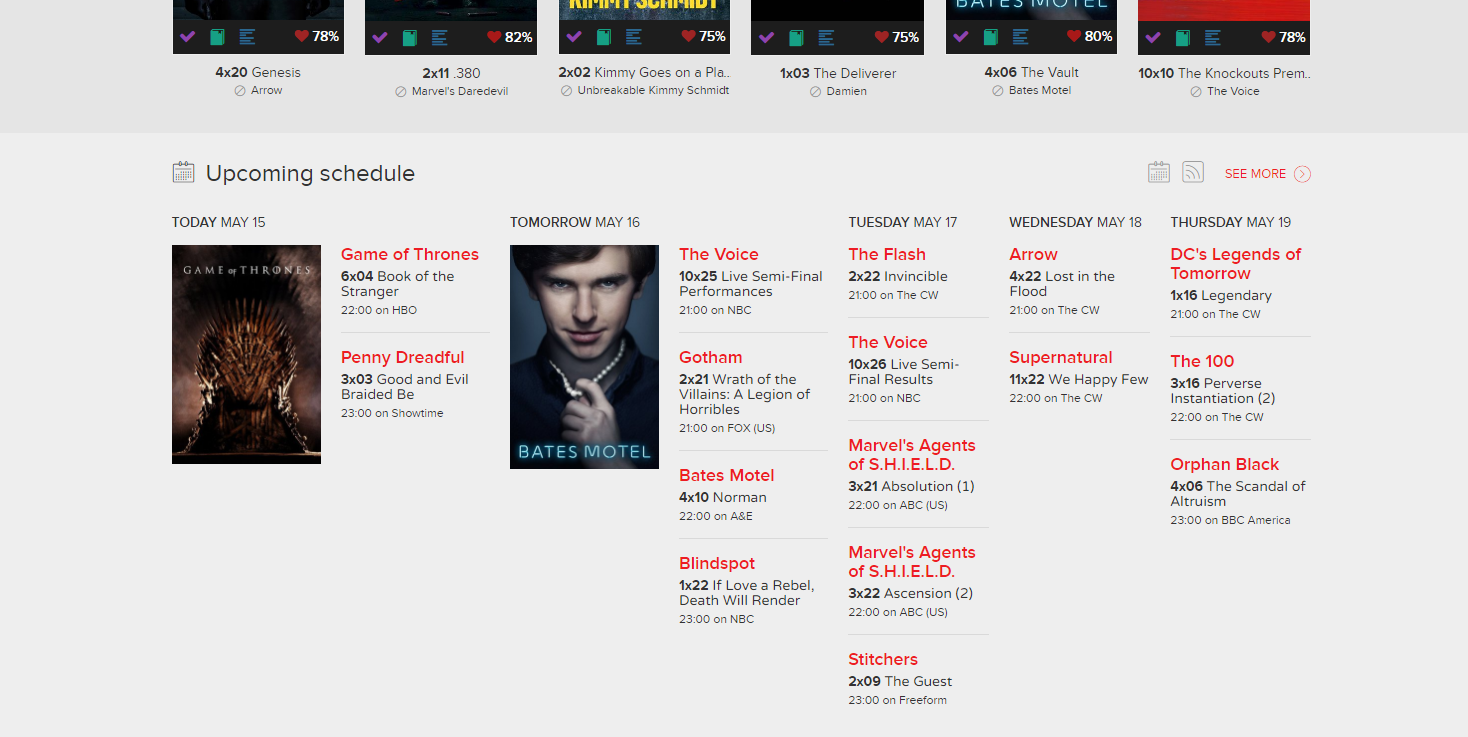Open the 1x03 The Deliverer episode title

coord(838,73)
